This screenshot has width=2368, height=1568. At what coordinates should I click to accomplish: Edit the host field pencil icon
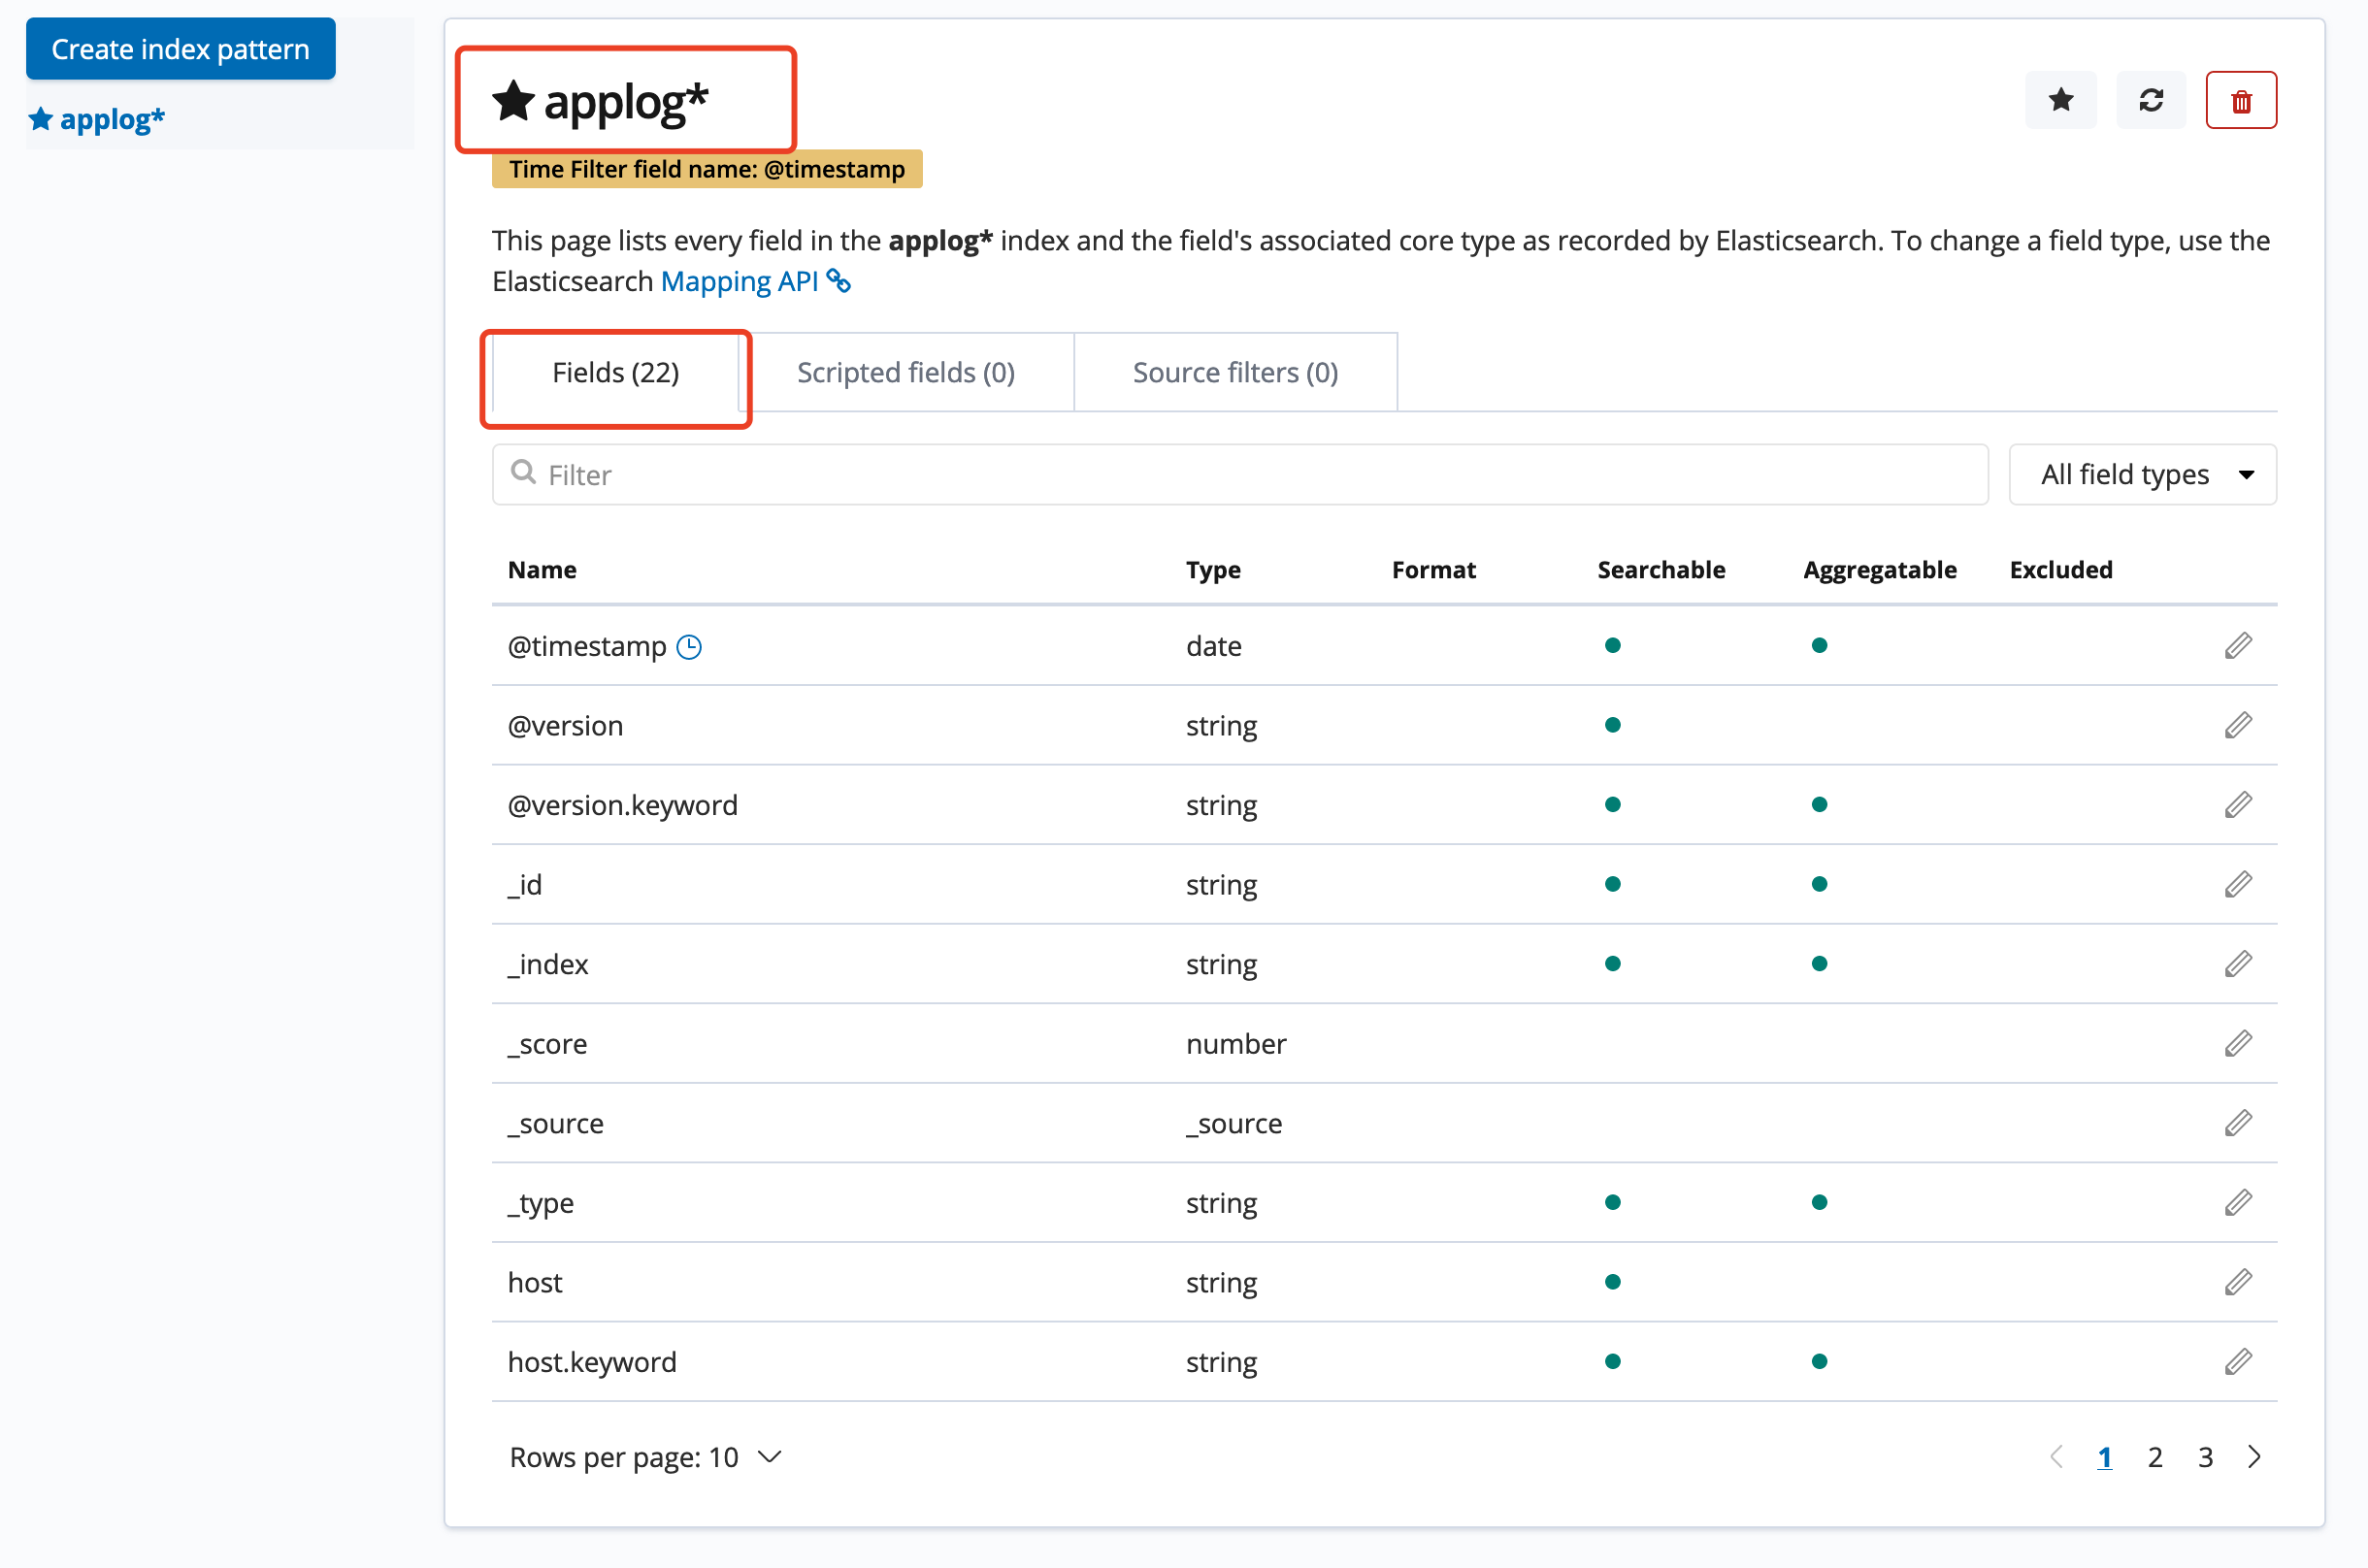click(2238, 1282)
